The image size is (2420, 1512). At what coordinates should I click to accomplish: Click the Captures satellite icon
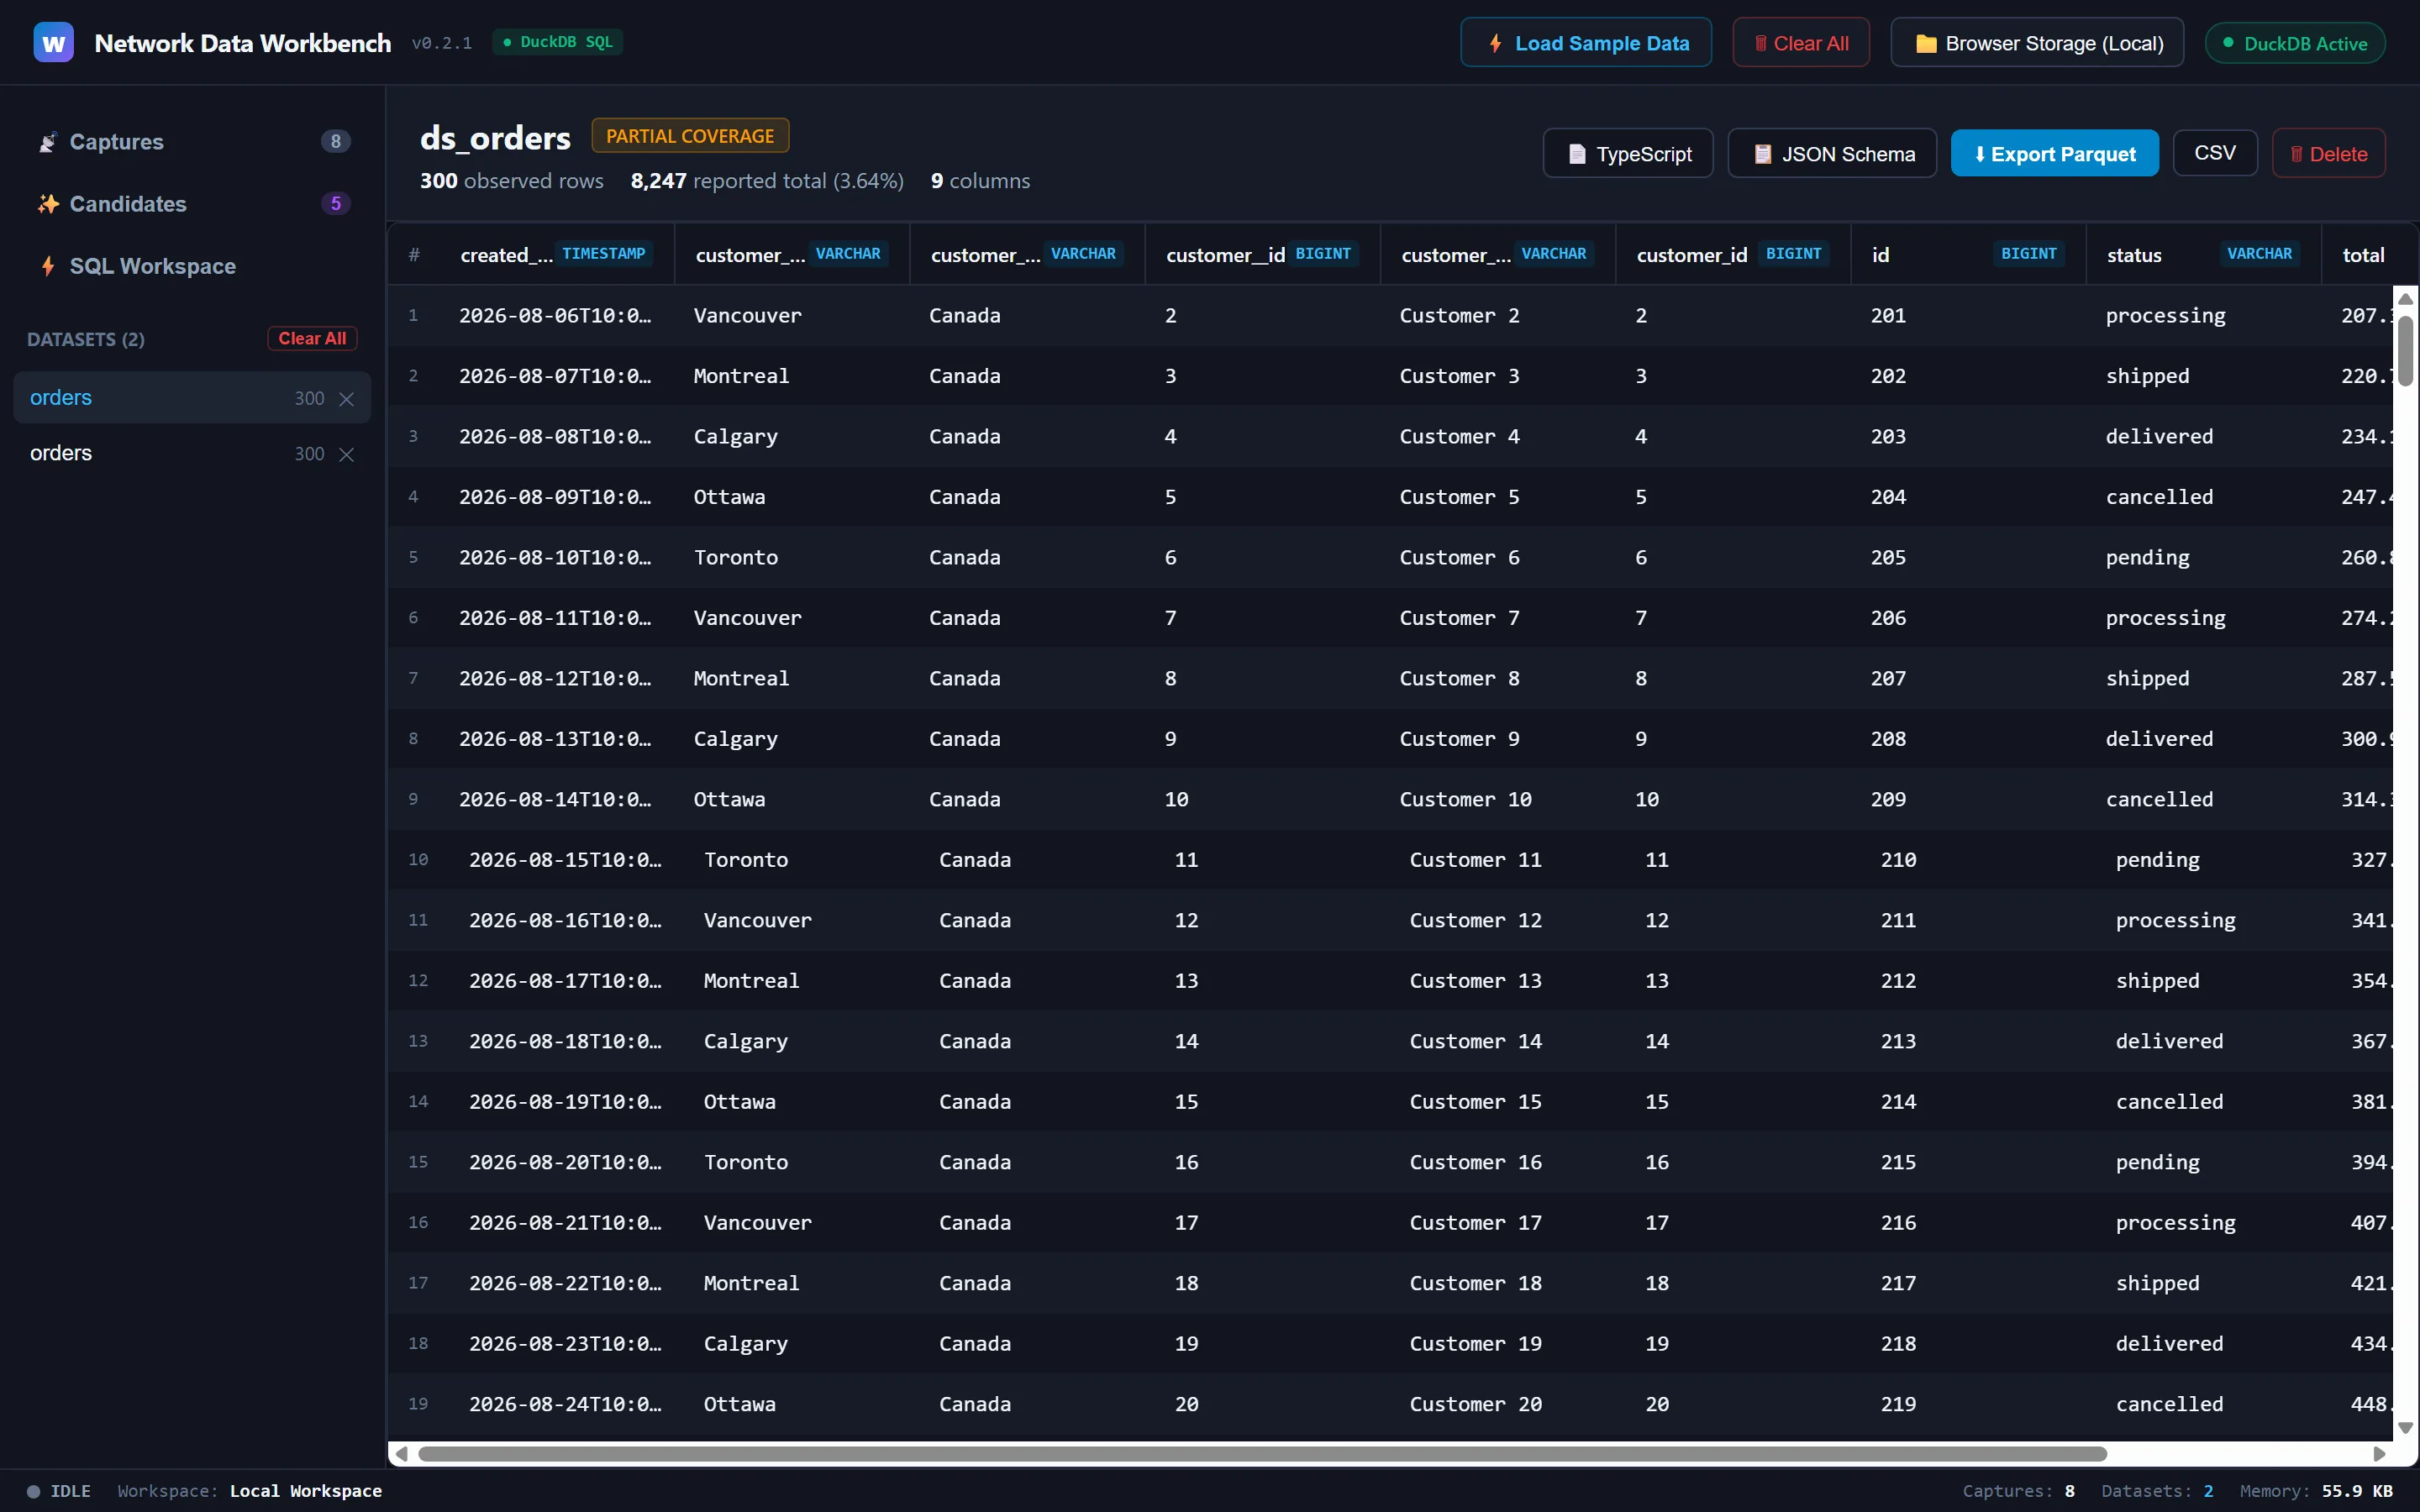(x=47, y=142)
